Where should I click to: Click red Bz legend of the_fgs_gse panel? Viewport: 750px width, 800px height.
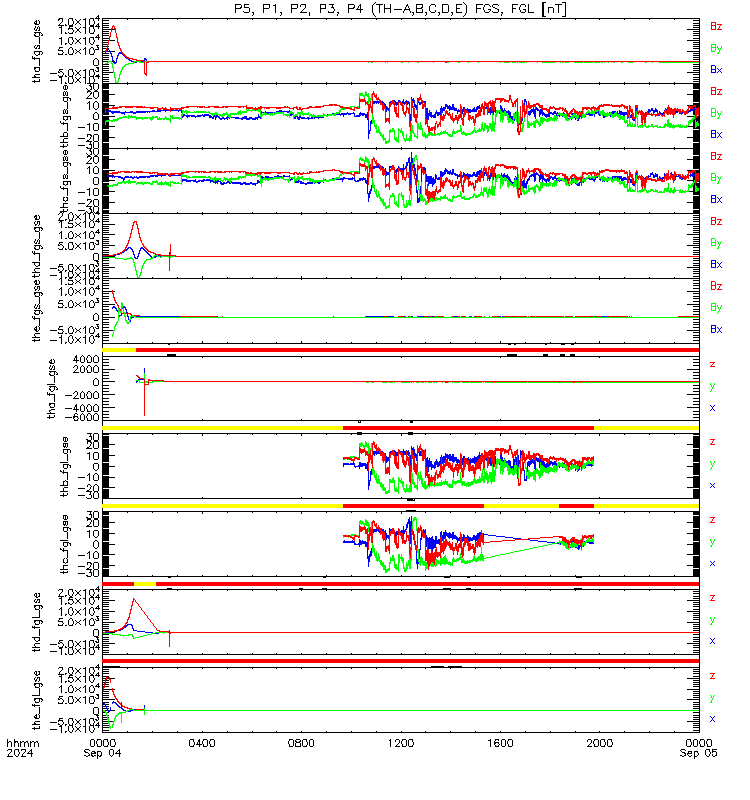[x=716, y=286]
